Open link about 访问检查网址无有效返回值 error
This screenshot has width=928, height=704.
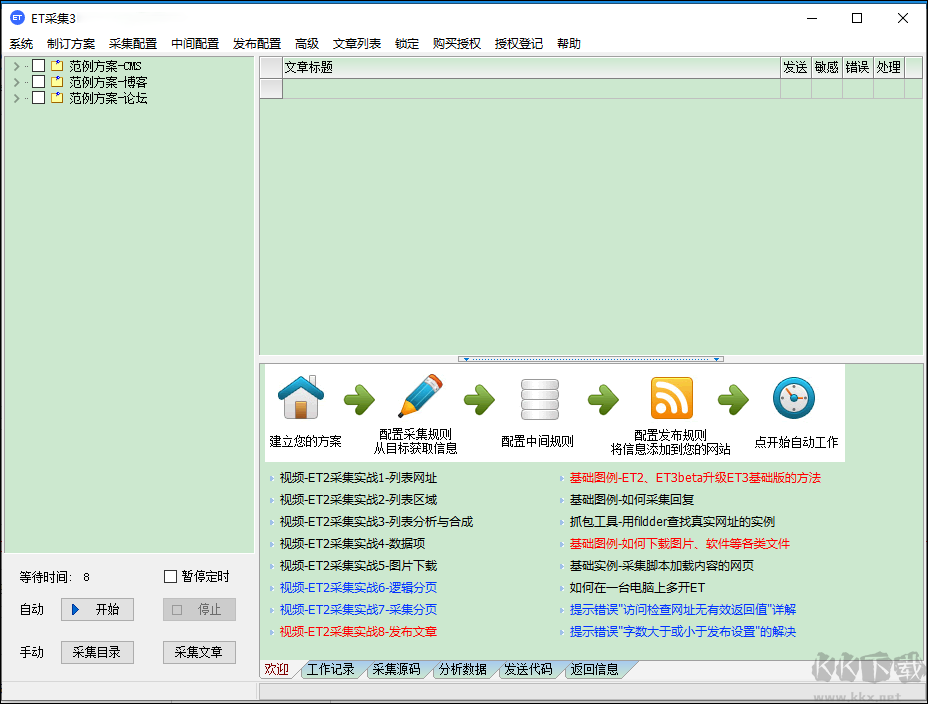(682, 609)
